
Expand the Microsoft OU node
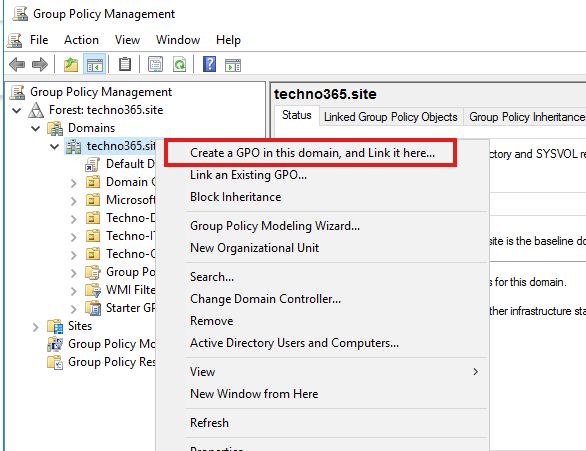(x=74, y=201)
